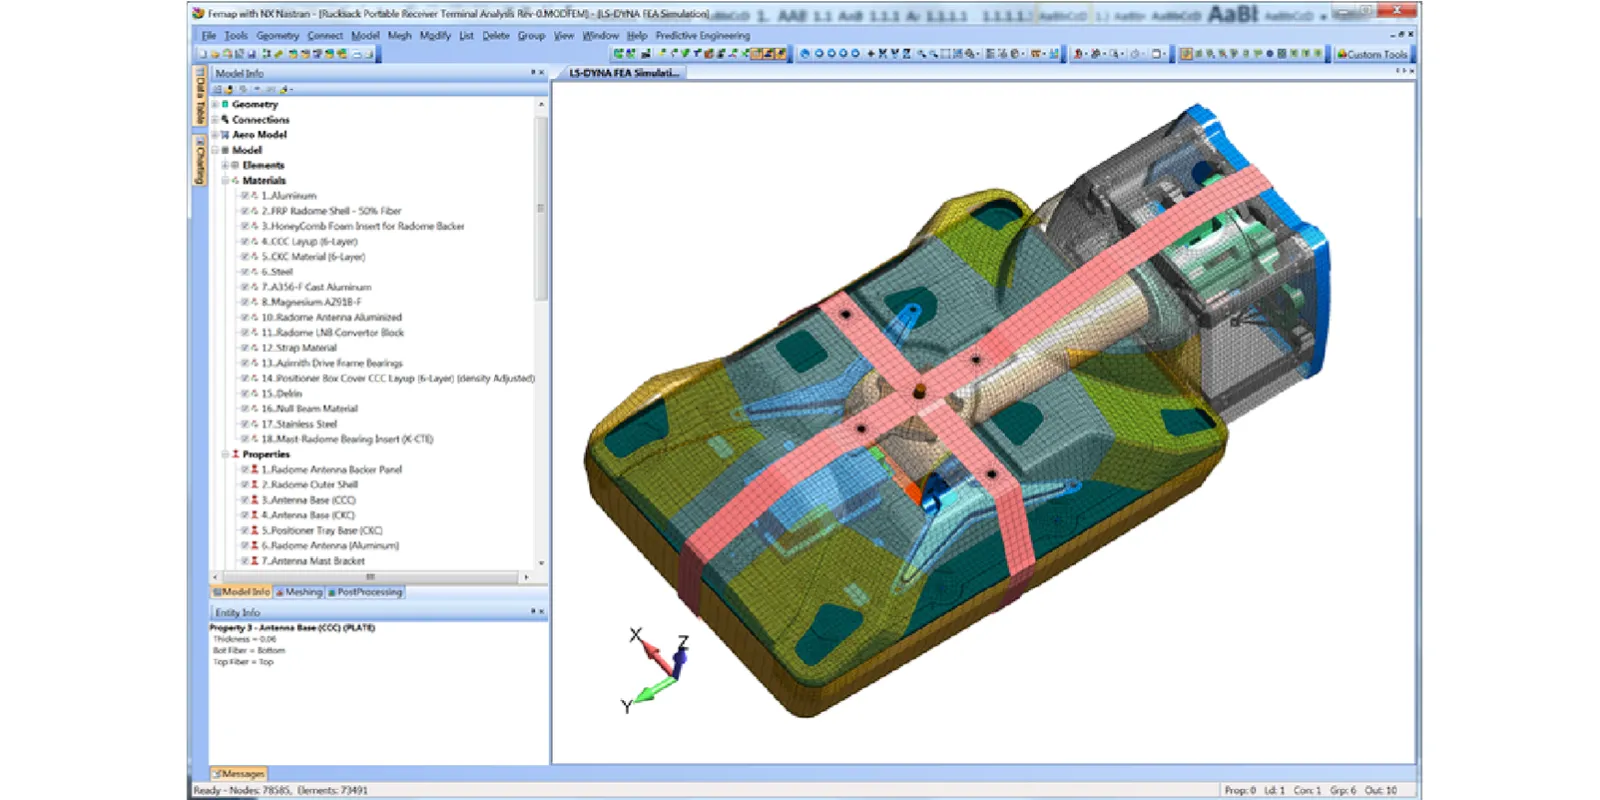The width and height of the screenshot is (1600, 800).
Task: Click the Open file folder icon
Action: tap(215, 54)
